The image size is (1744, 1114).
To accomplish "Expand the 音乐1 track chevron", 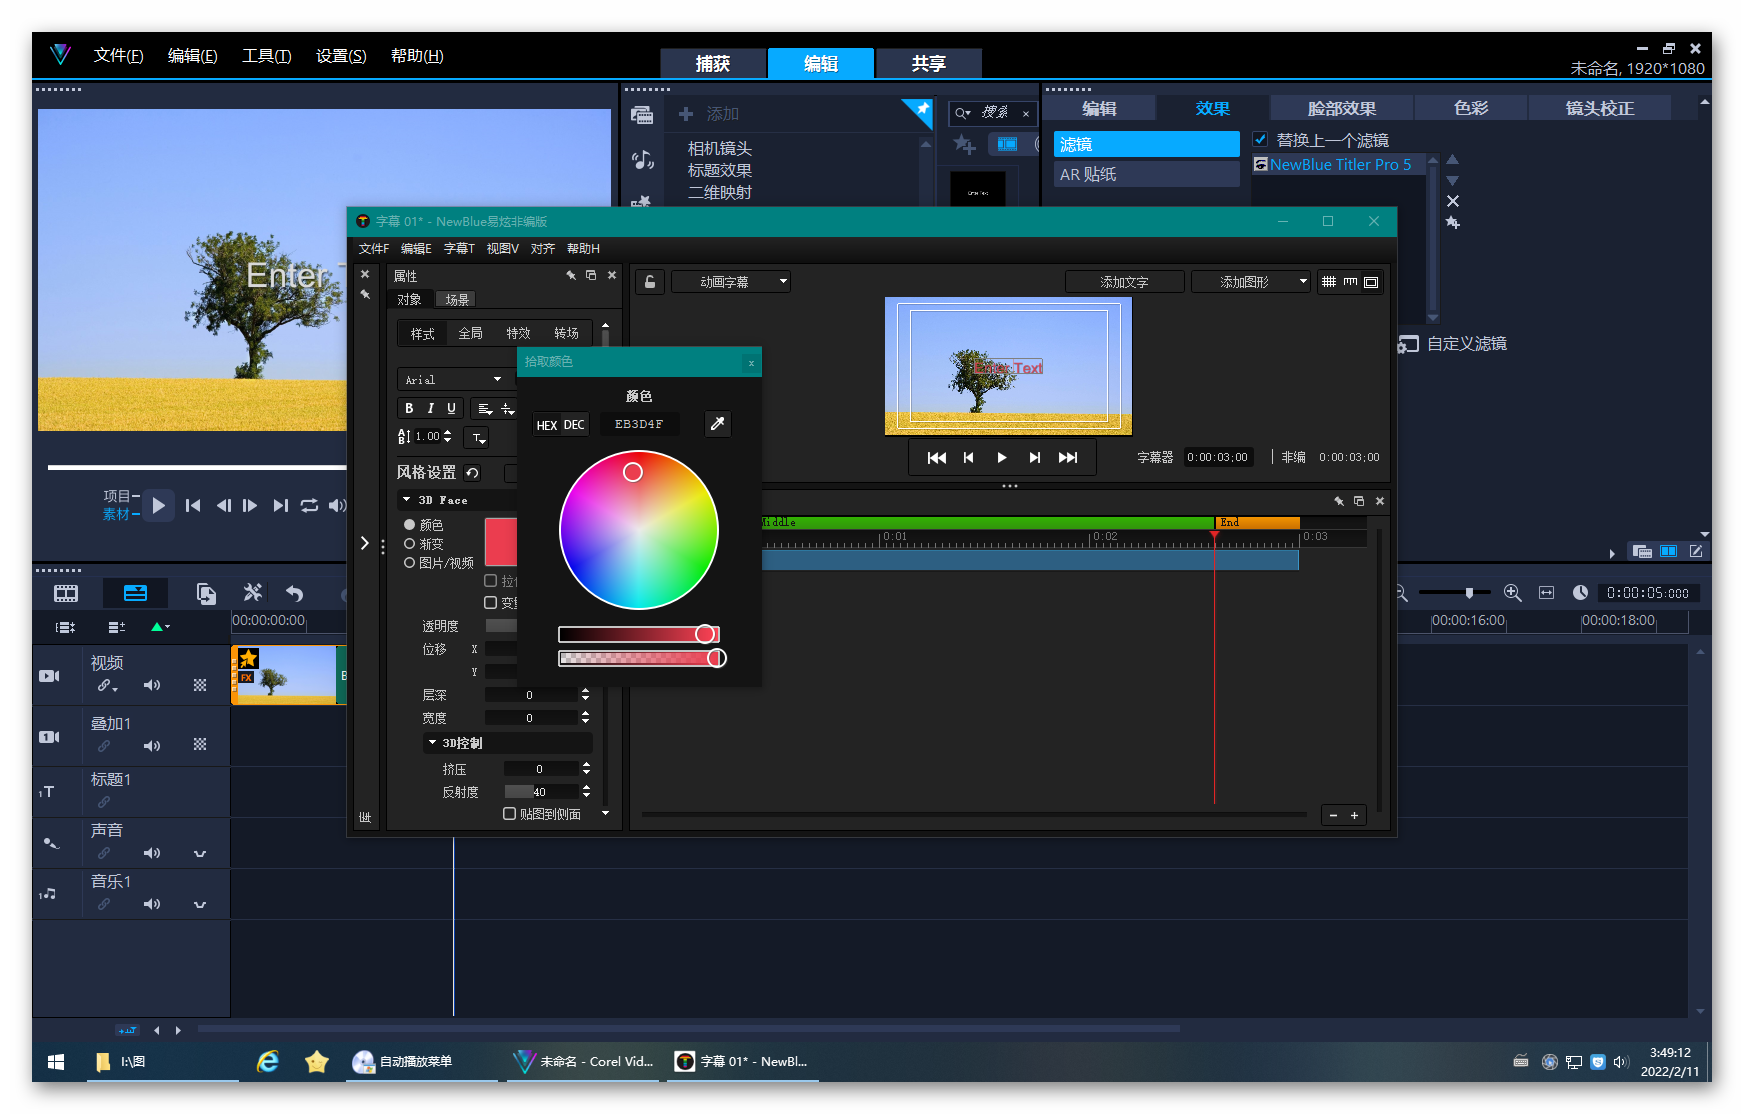I will [x=200, y=904].
